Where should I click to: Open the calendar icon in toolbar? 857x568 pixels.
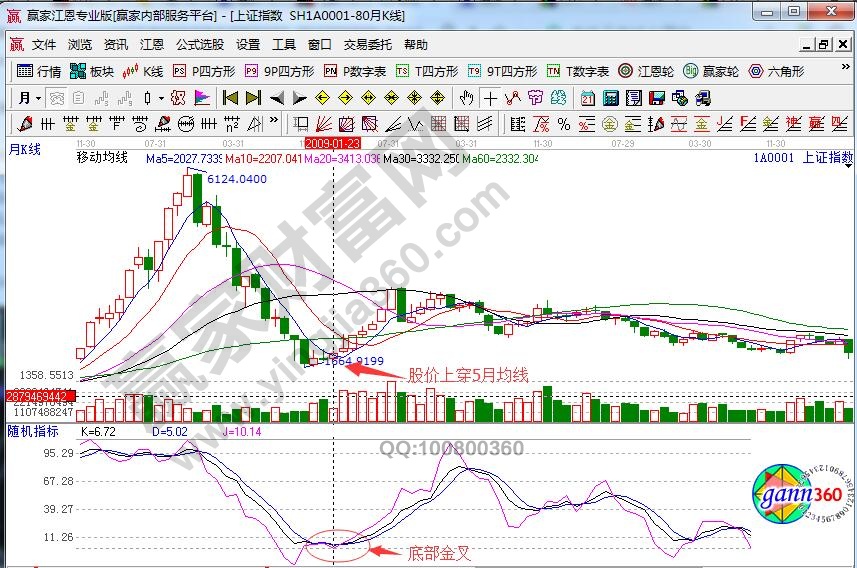tap(587, 98)
